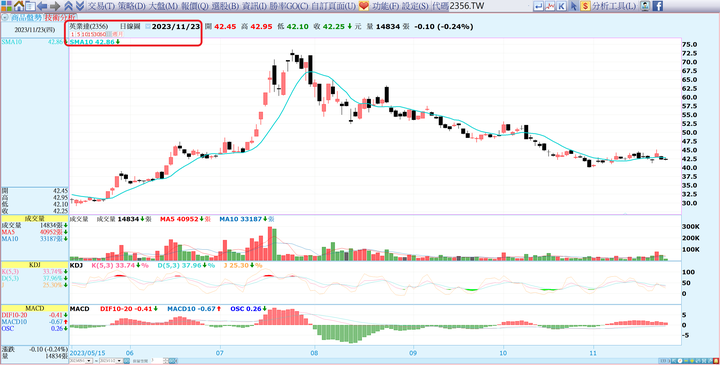Click the four-colored grid app icon
The width and height of the screenshot is (720, 365).
click(x=6, y=6)
